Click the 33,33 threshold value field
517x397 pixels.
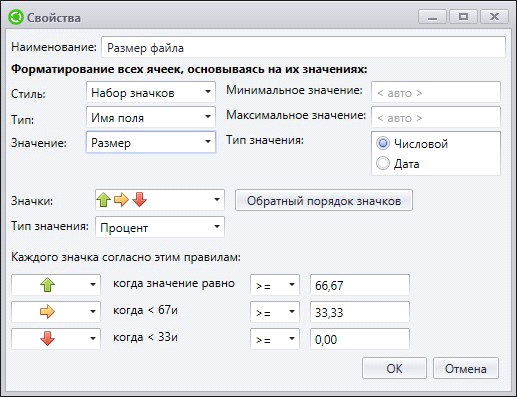360,312
